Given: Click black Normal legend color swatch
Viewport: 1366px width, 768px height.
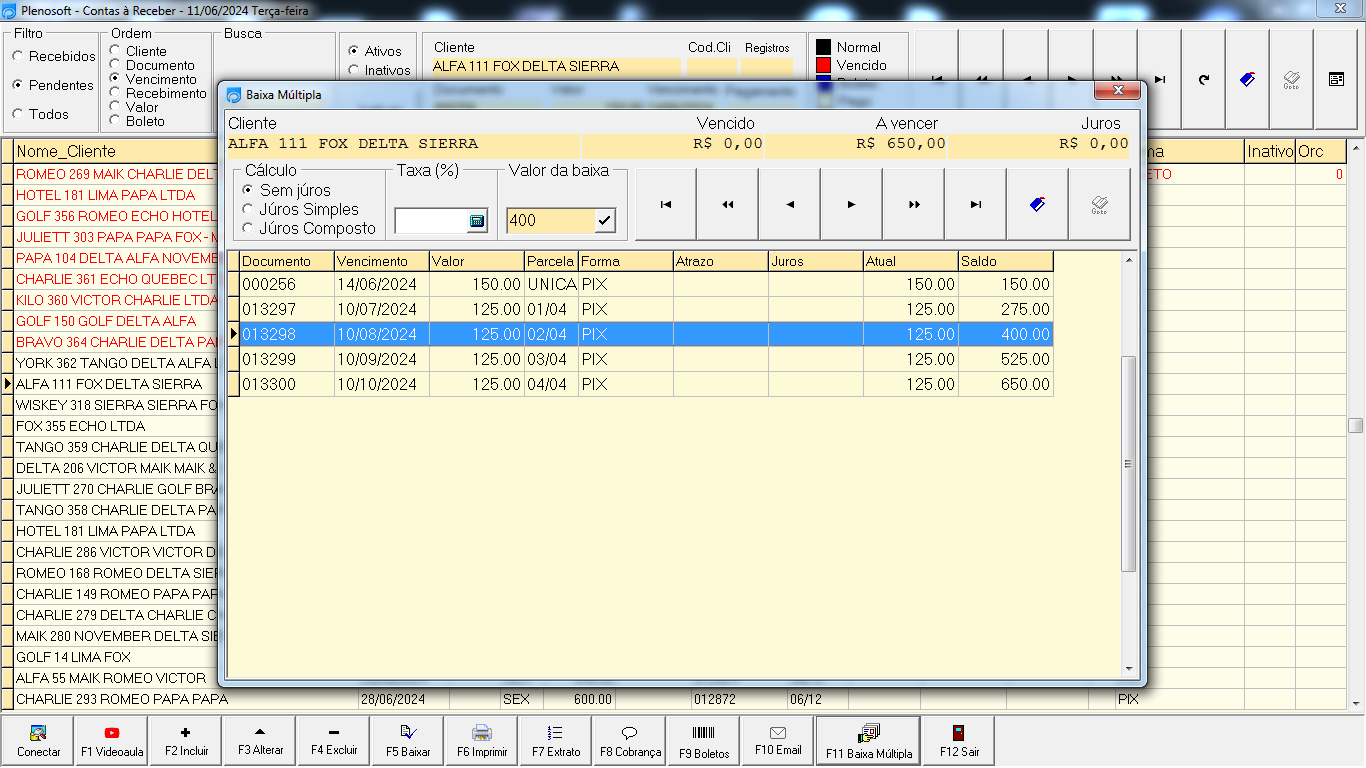Looking at the screenshot, I should tap(824, 47).
